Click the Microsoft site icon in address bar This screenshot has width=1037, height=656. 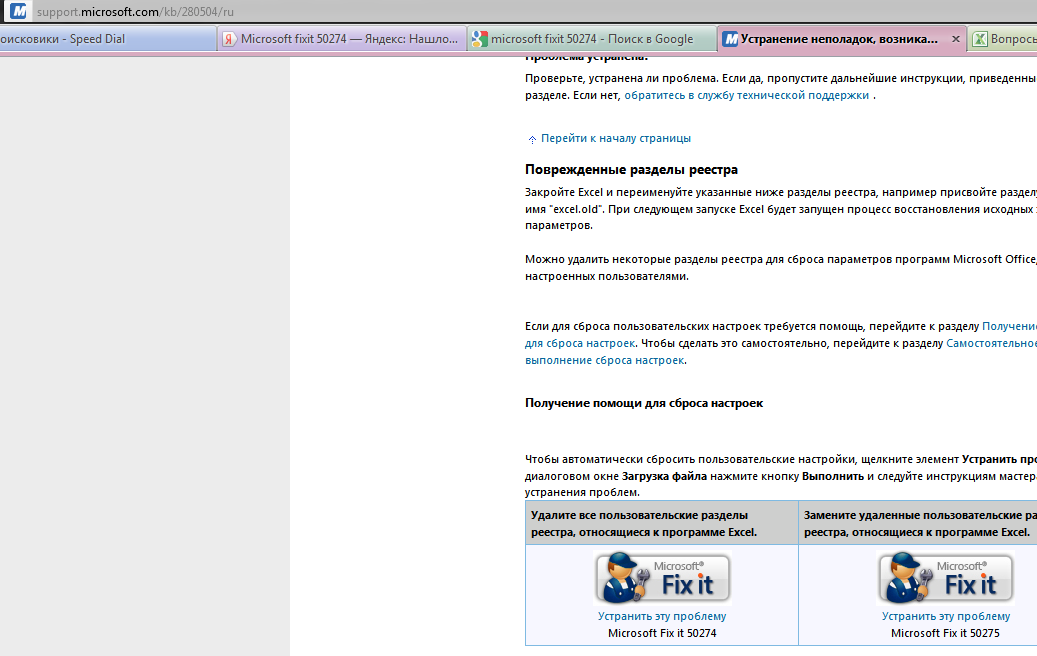tap(19, 11)
